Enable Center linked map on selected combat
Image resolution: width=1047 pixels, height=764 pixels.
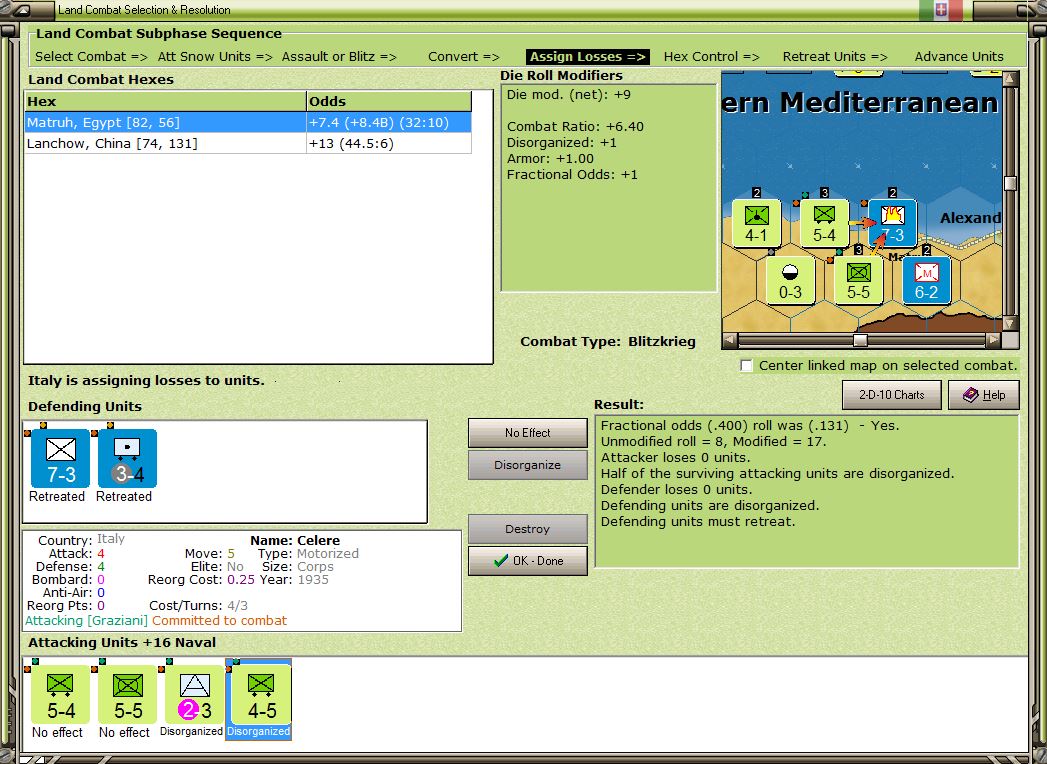[747, 365]
